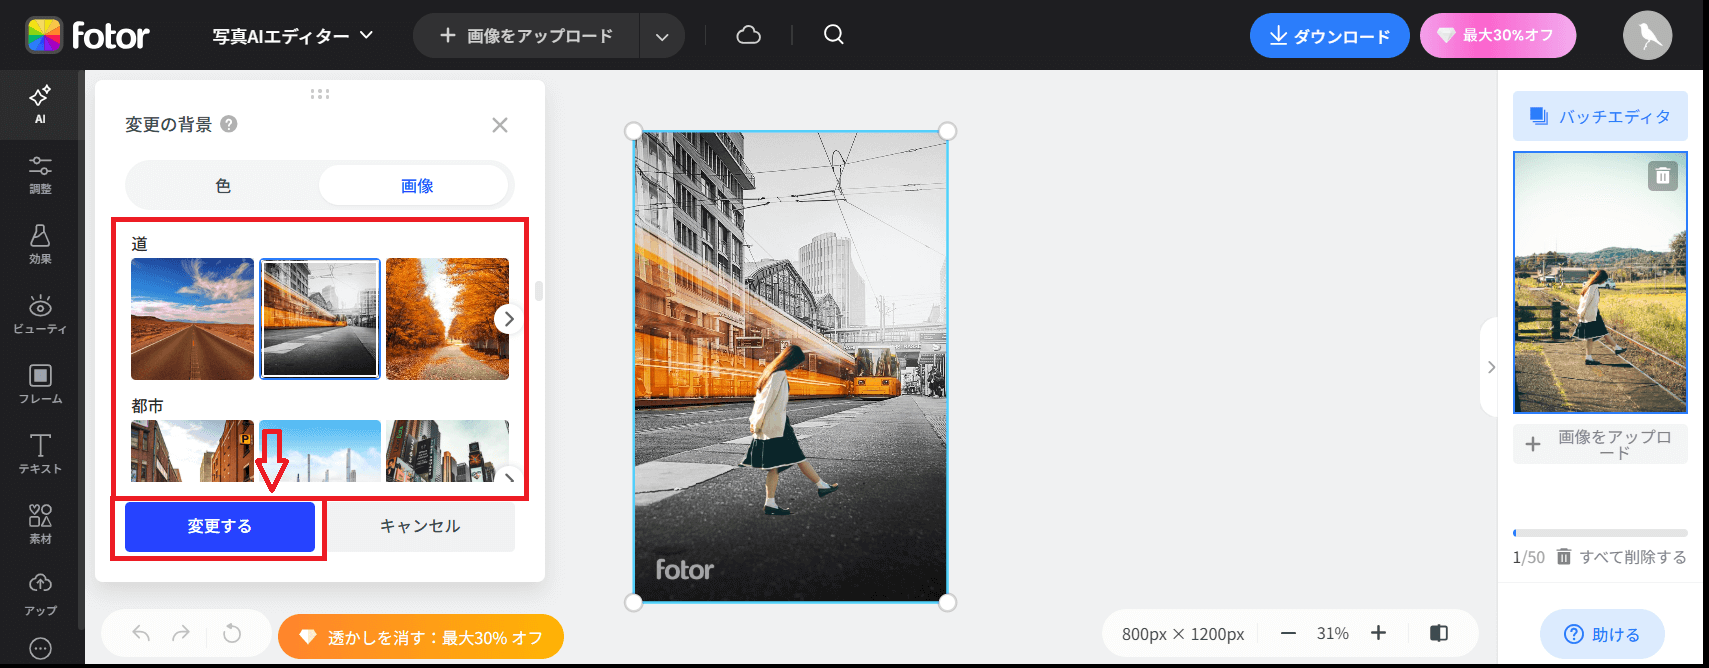The height and width of the screenshot is (668, 1709).
Task: Select the desert road background thumbnail
Action: [x=192, y=319]
